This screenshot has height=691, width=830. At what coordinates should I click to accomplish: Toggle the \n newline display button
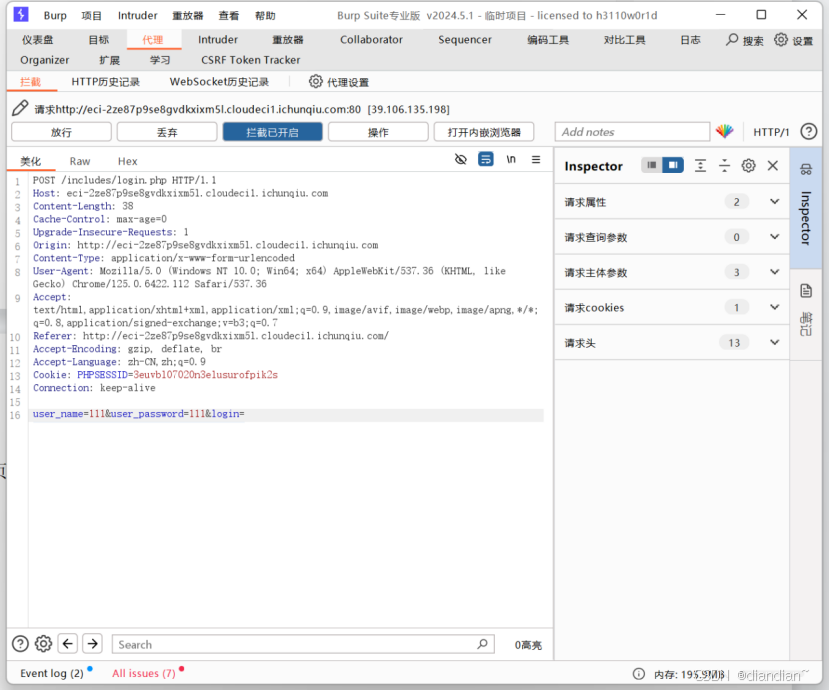pyautogui.click(x=511, y=159)
